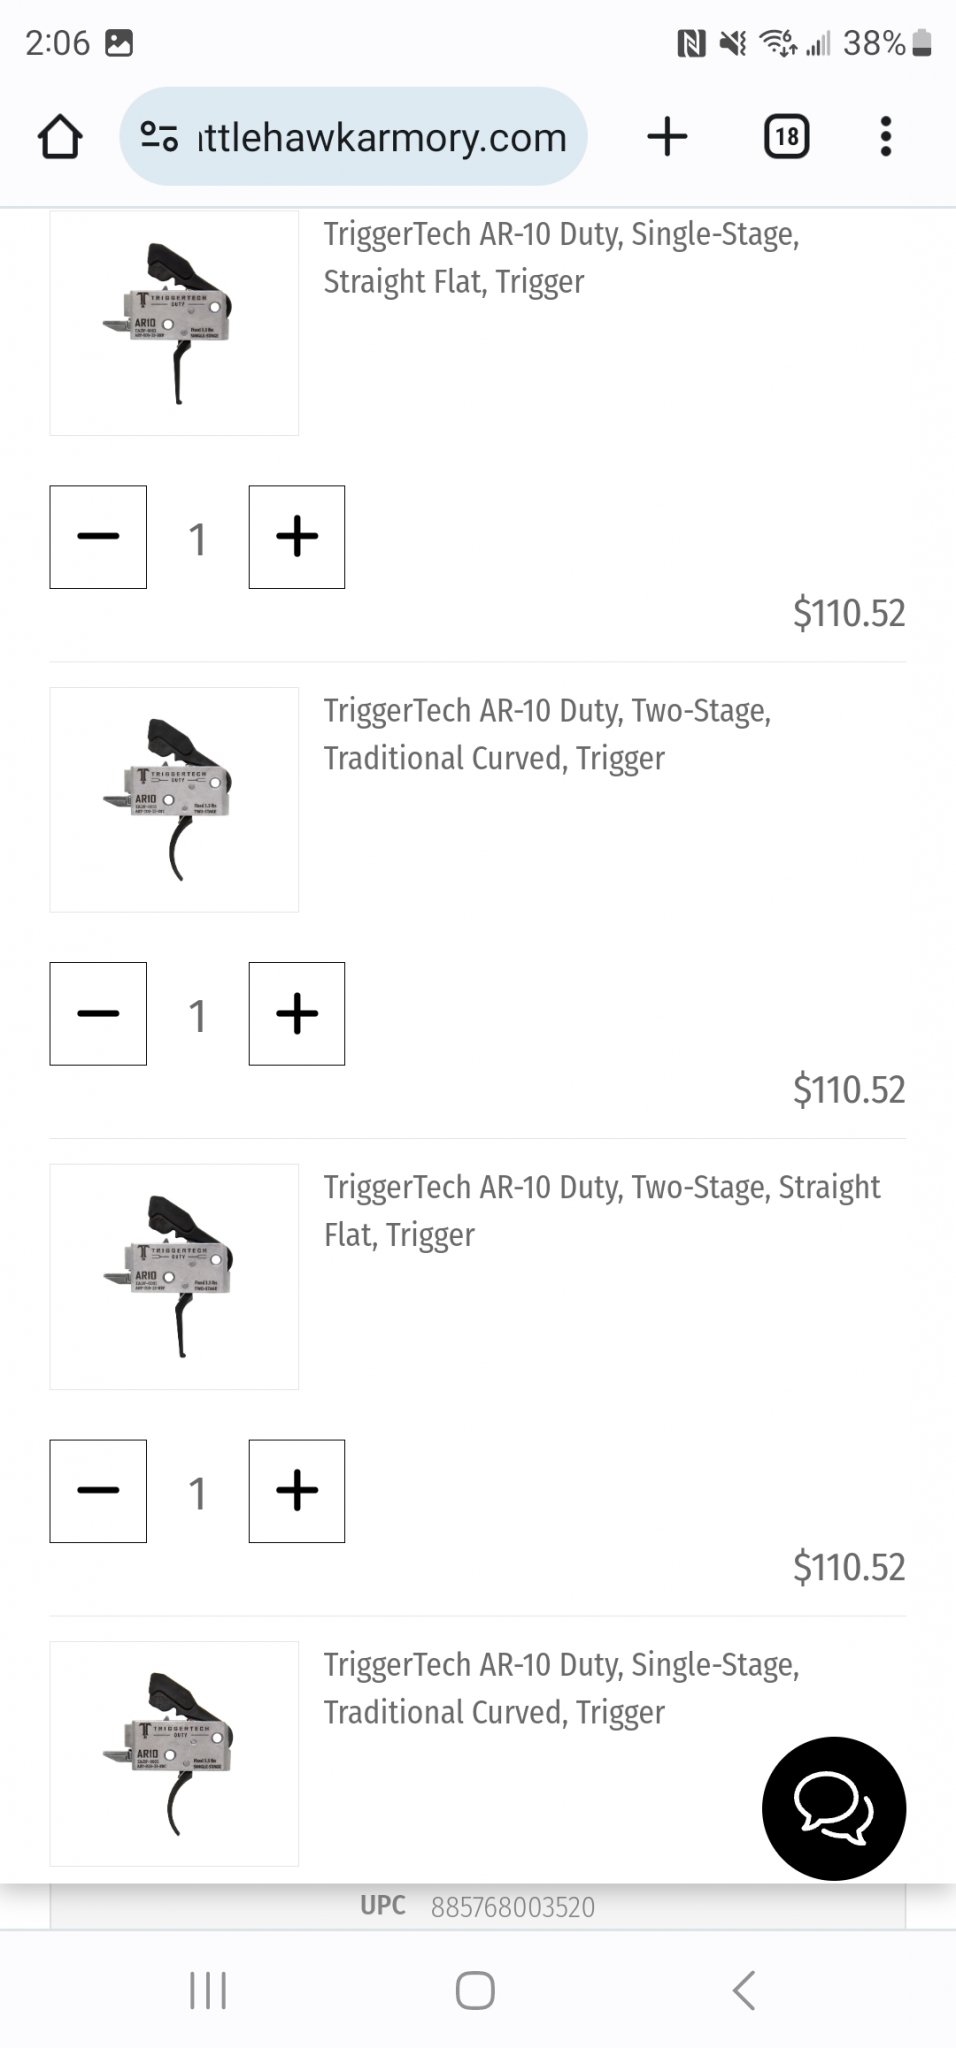Viewport: 956px width, 2048px height.
Task: Open Two-Stage Traditional Curved Trigger product link
Action: tap(546, 735)
